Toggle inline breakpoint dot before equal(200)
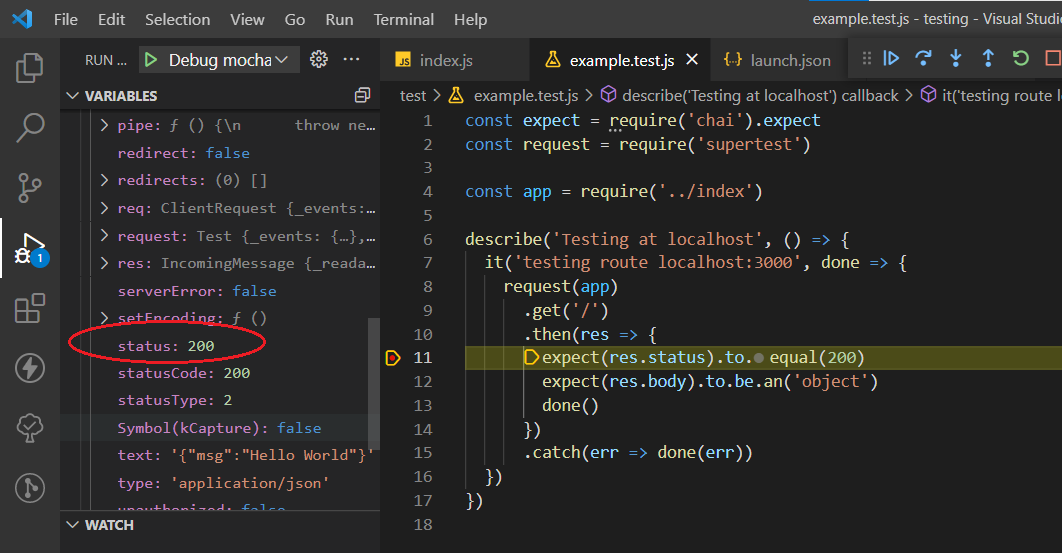The image size is (1062, 553). [759, 358]
